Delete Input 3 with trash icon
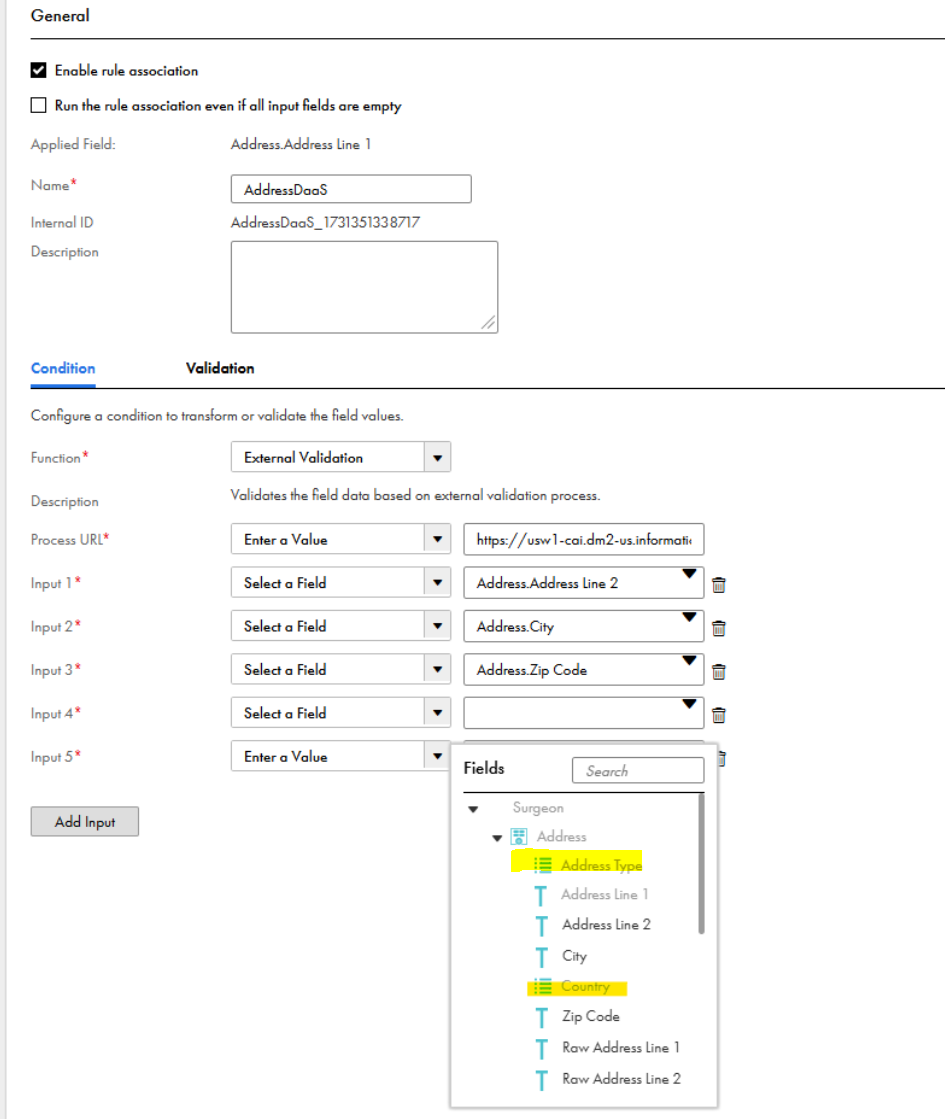This screenshot has height=1119, width=945. (x=719, y=672)
